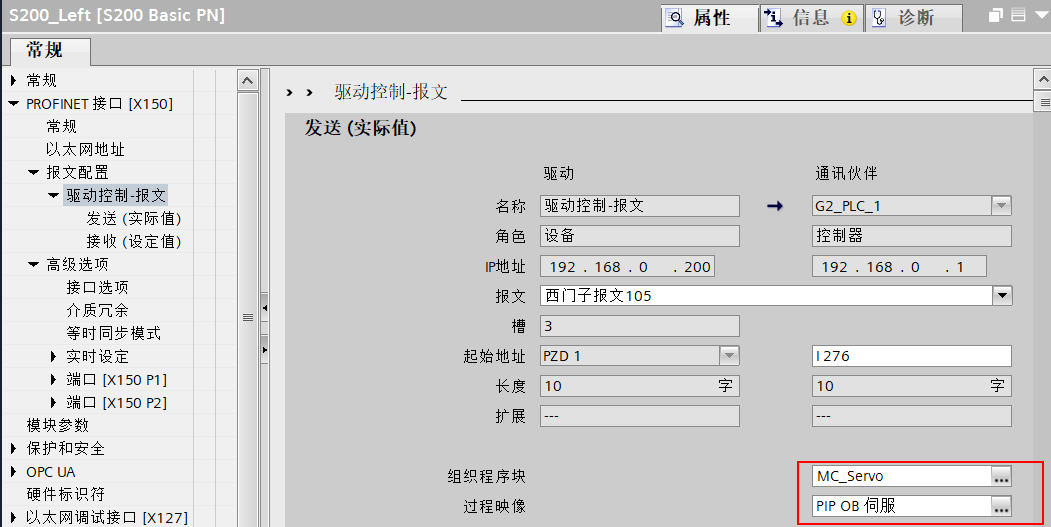
Task: Click the right panel scroll up arrow
Action: [1043, 80]
